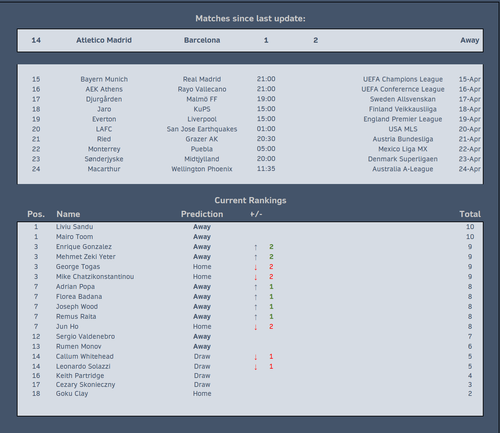This screenshot has height=433, width=500.
Task: Select 'Monterrey' fixture cell
Action: coord(104,149)
